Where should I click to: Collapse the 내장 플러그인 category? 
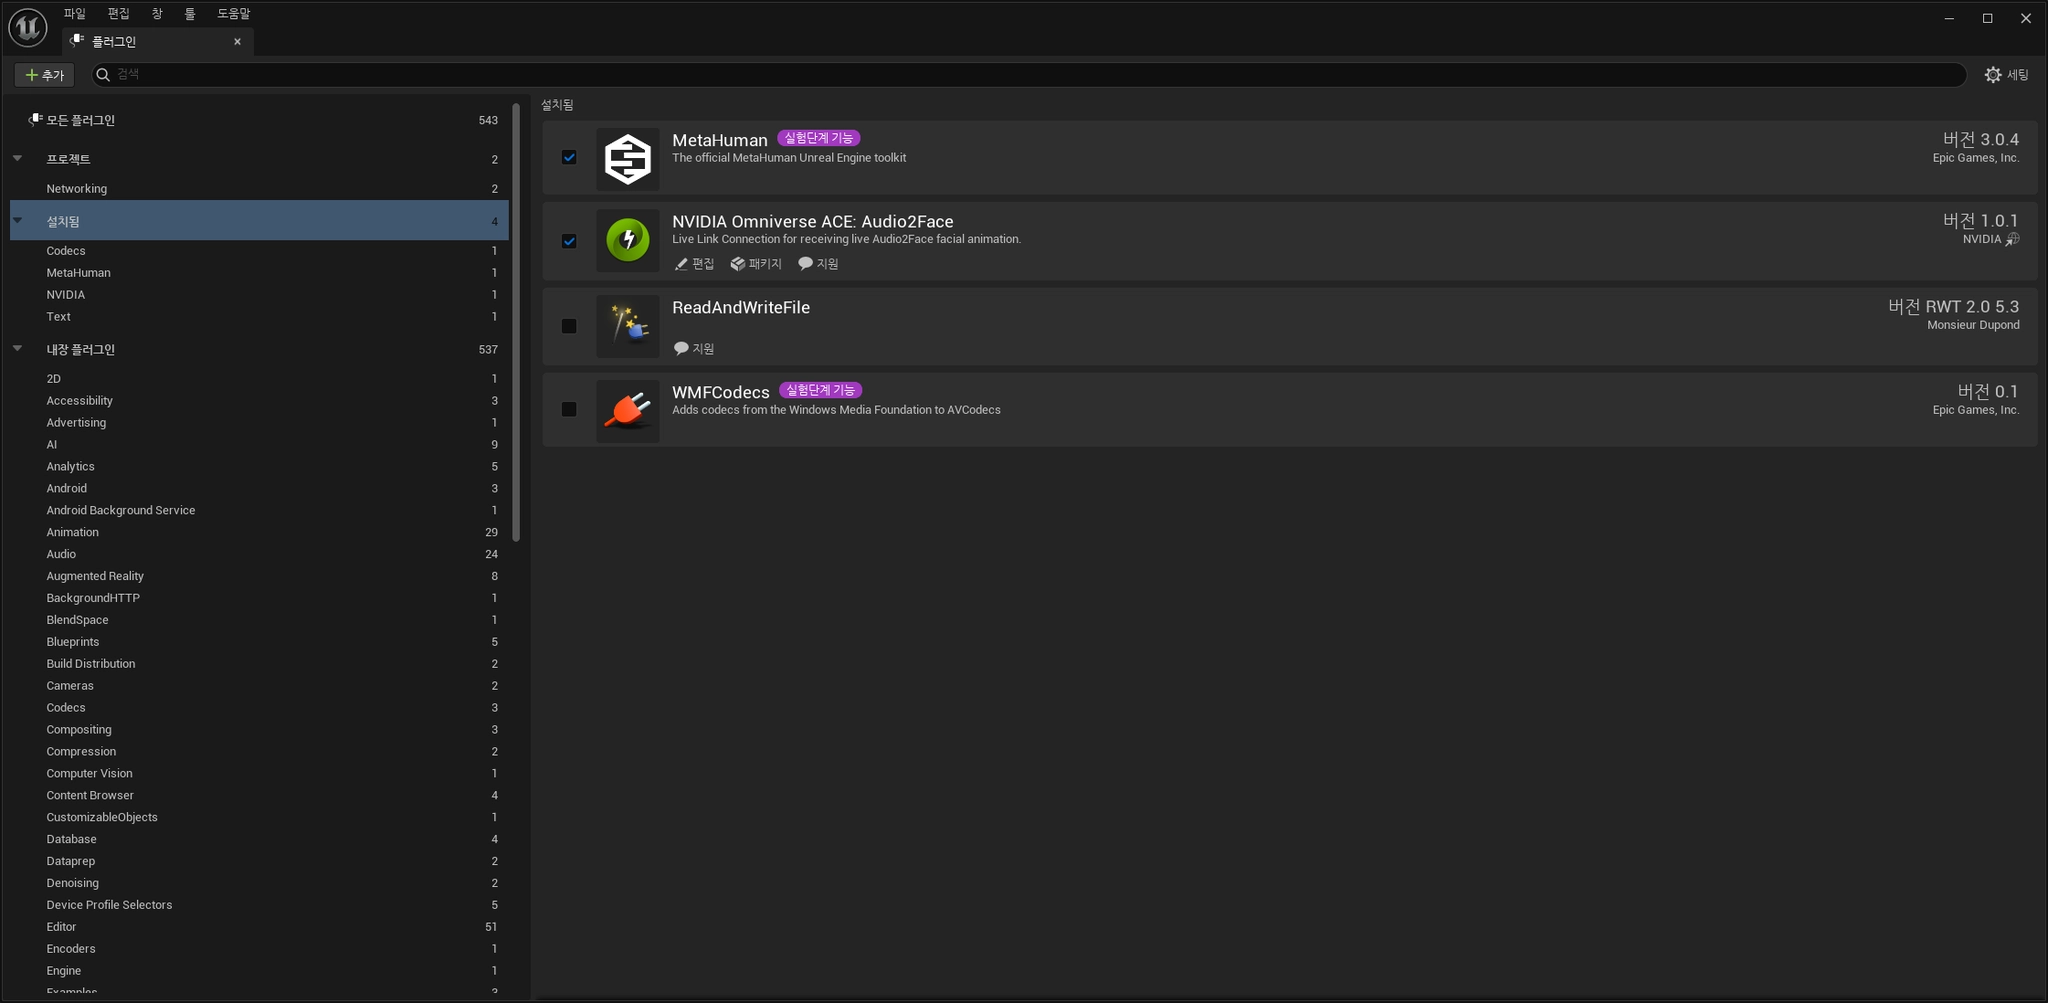coord(17,348)
